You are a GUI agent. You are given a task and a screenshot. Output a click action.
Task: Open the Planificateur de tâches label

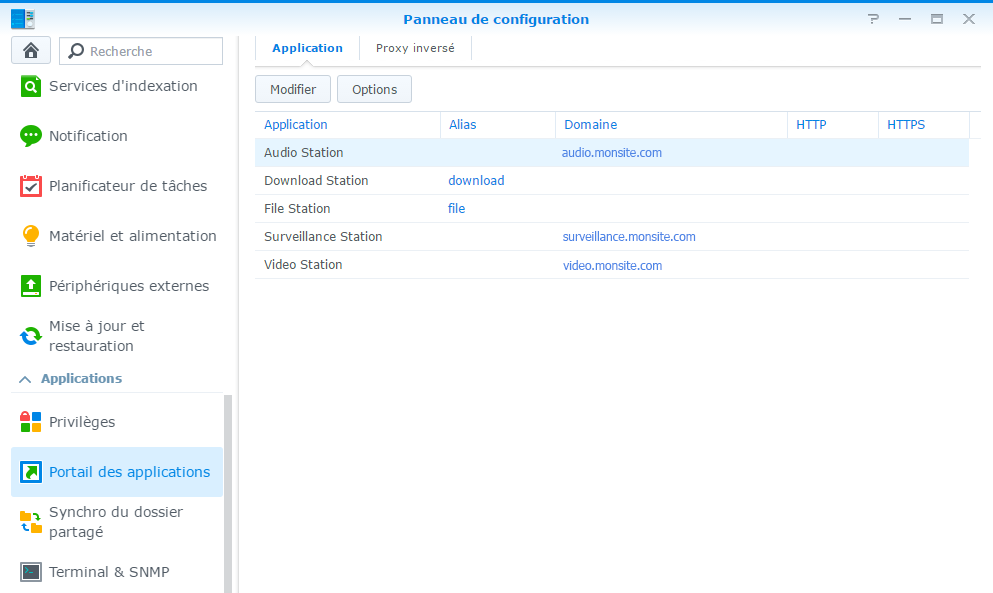[128, 186]
